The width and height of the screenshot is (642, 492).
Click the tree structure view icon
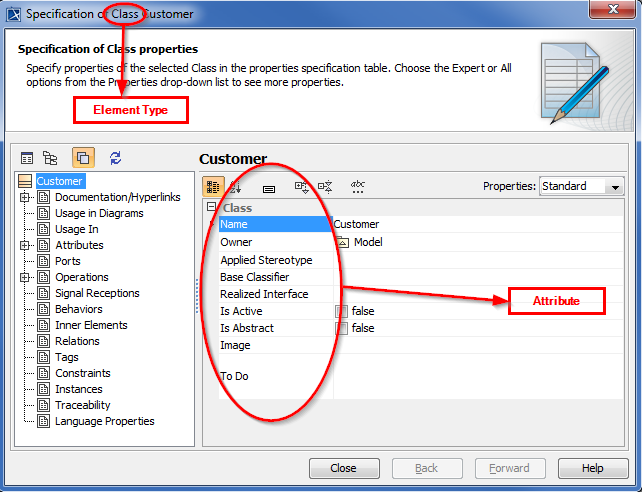[50, 158]
